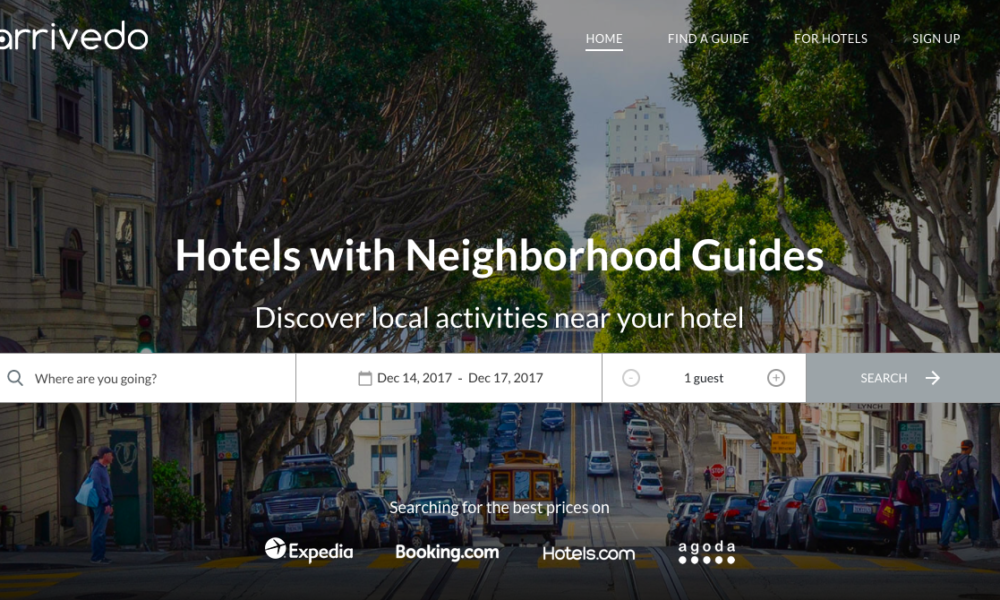Select the Dec 17, 2017 check-out date

(506, 378)
